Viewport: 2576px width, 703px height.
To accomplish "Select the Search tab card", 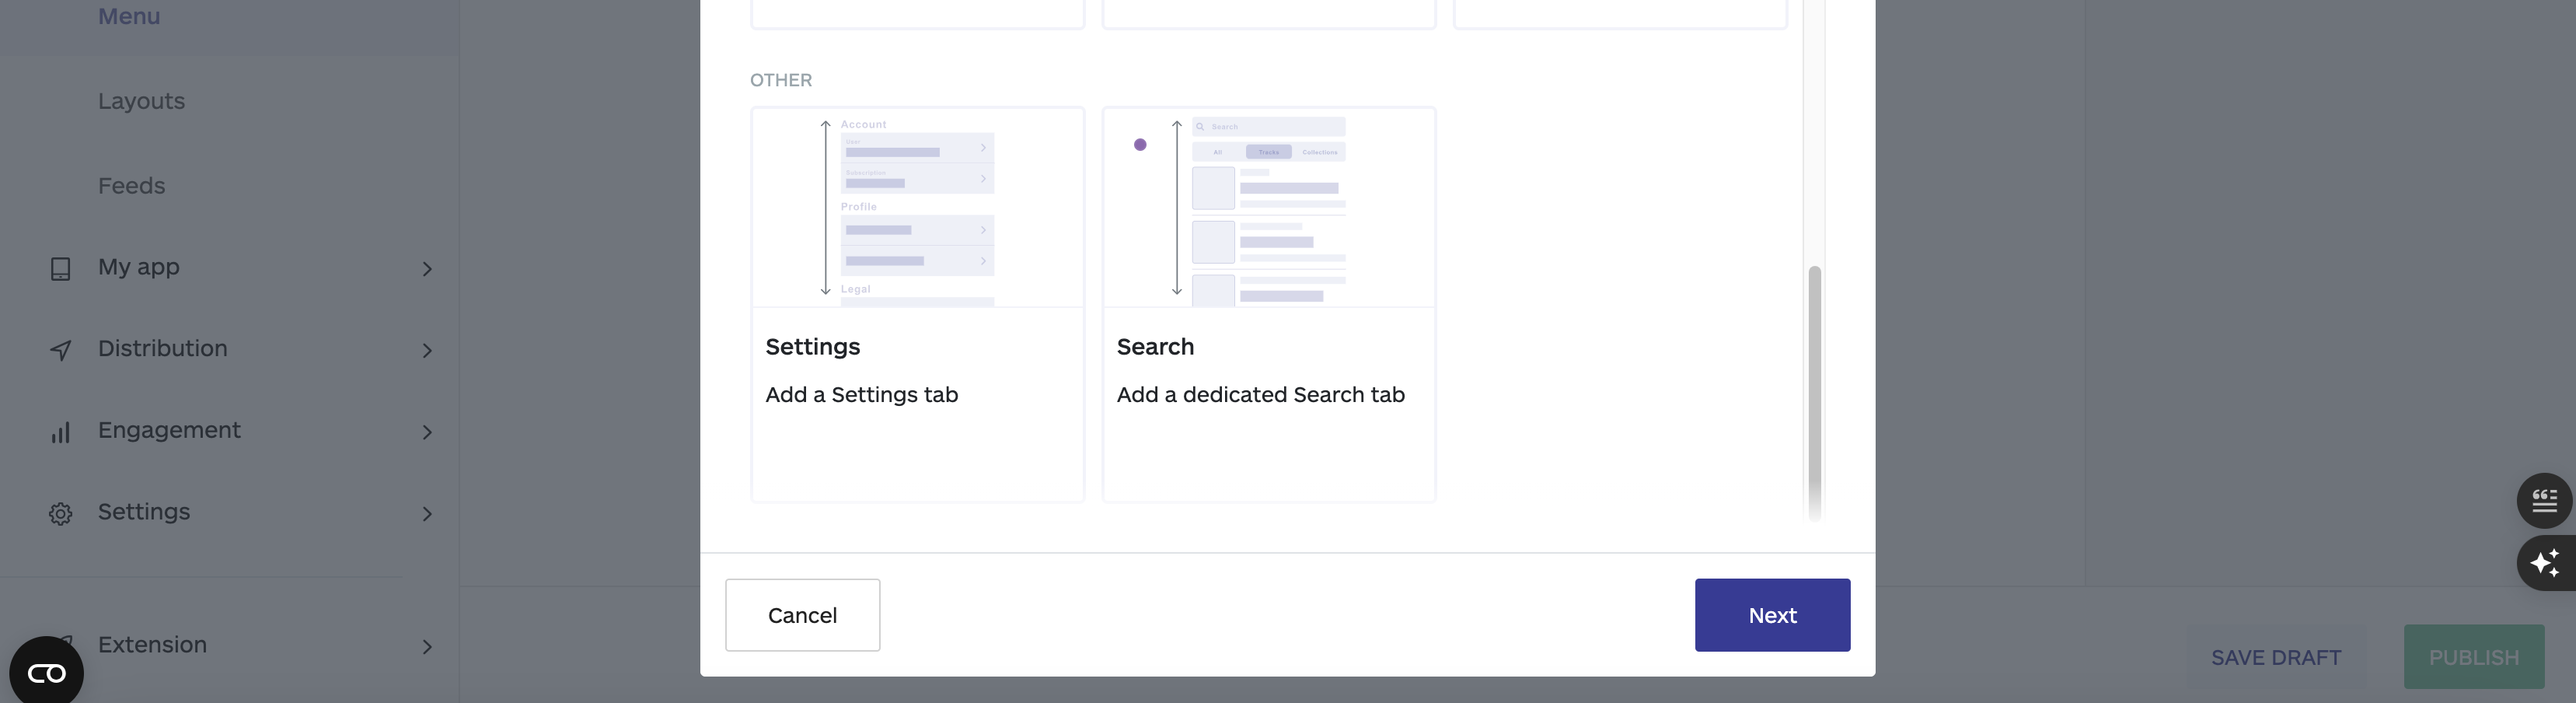I will [1268, 304].
